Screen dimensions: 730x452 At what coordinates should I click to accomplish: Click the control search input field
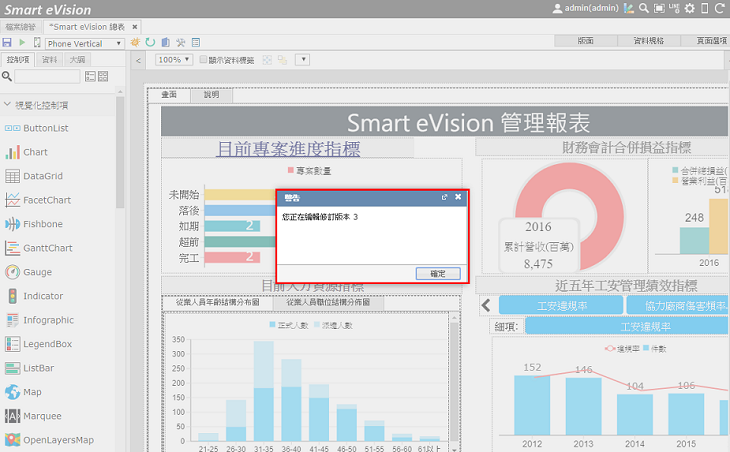pyautogui.click(x=47, y=76)
